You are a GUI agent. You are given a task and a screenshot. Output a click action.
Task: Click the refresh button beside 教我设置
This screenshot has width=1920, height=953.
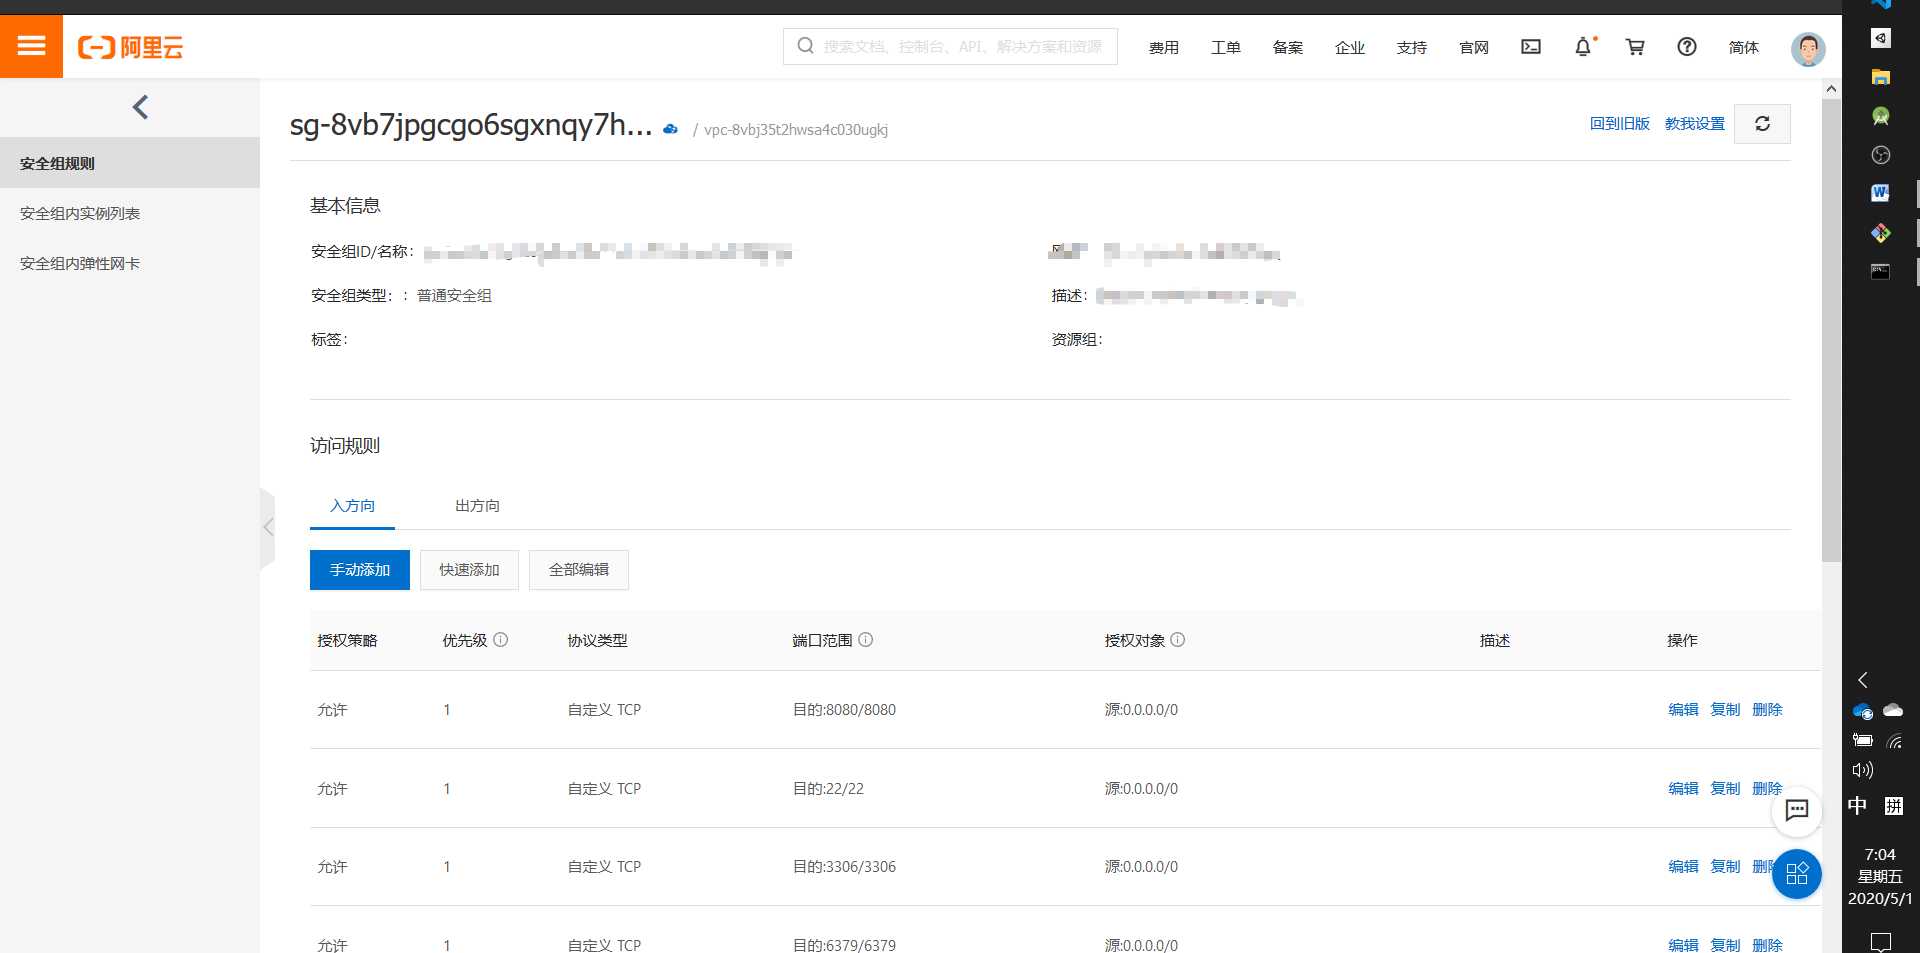[x=1762, y=124]
